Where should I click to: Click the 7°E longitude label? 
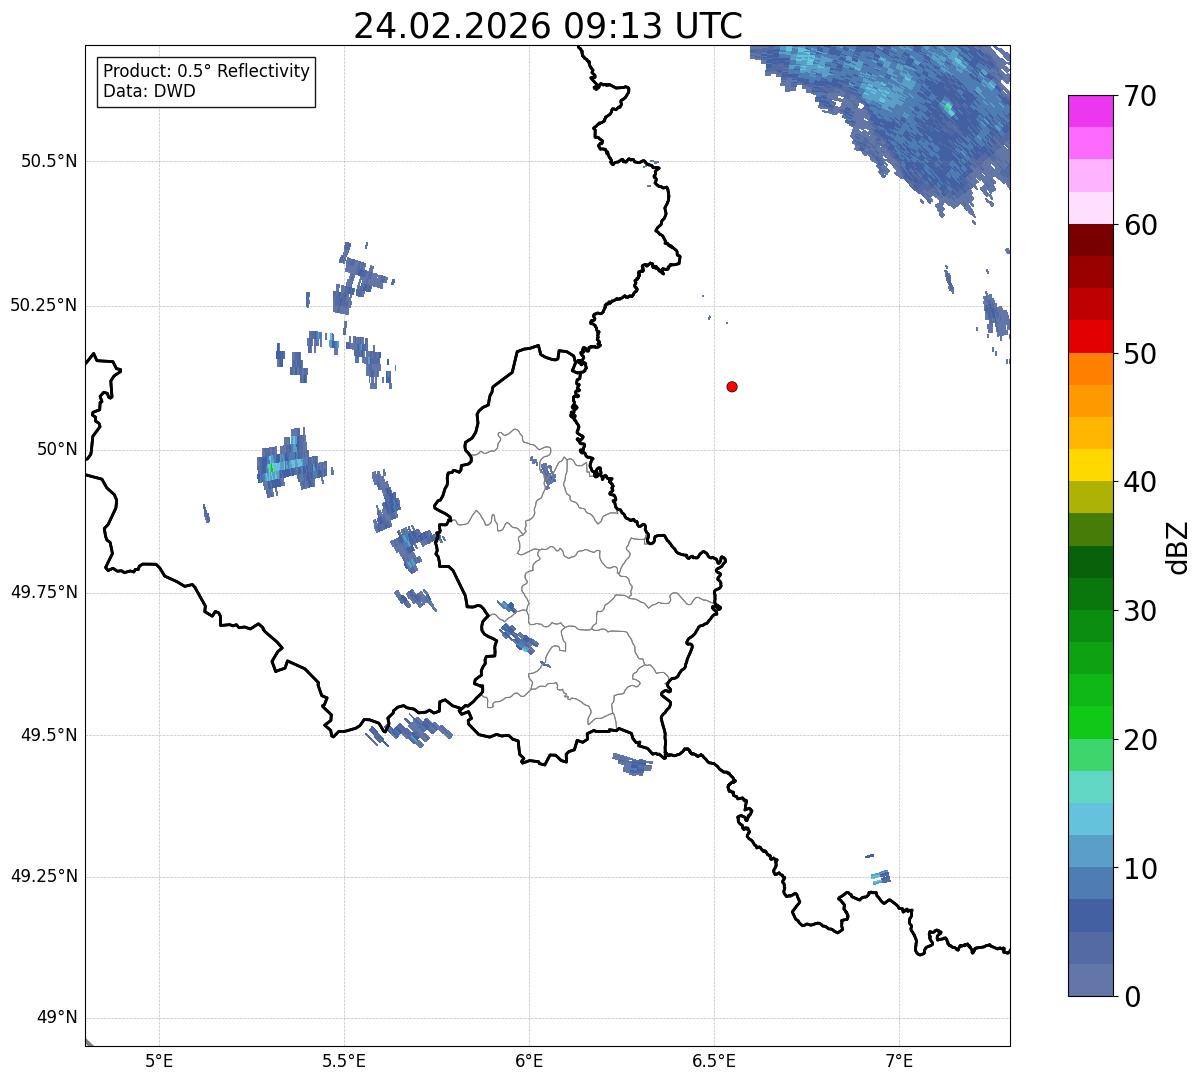point(899,1060)
